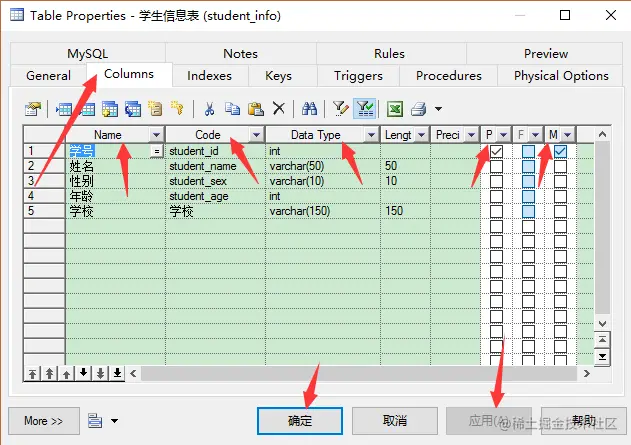Open Find a Row binoculars icon
631x445 pixels.
click(x=309, y=109)
